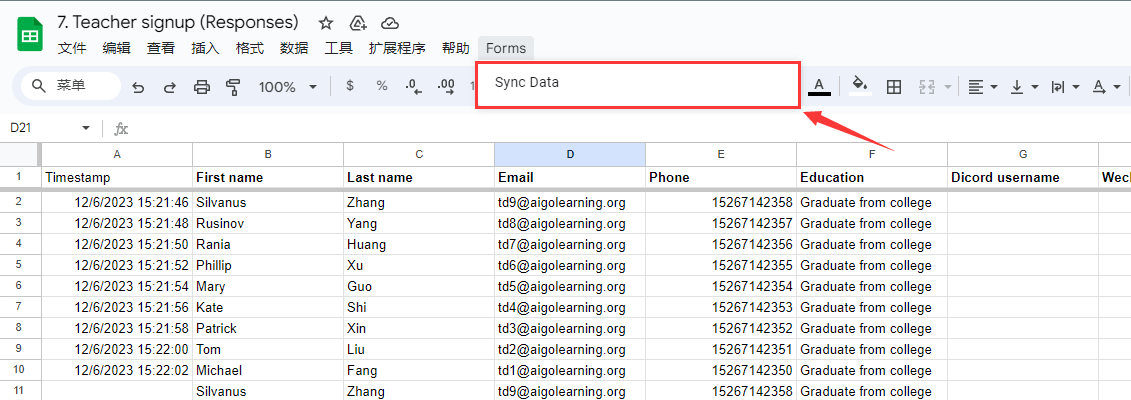This screenshot has width=1131, height=400.
Task: Open the cell borders tool
Action: [894, 87]
